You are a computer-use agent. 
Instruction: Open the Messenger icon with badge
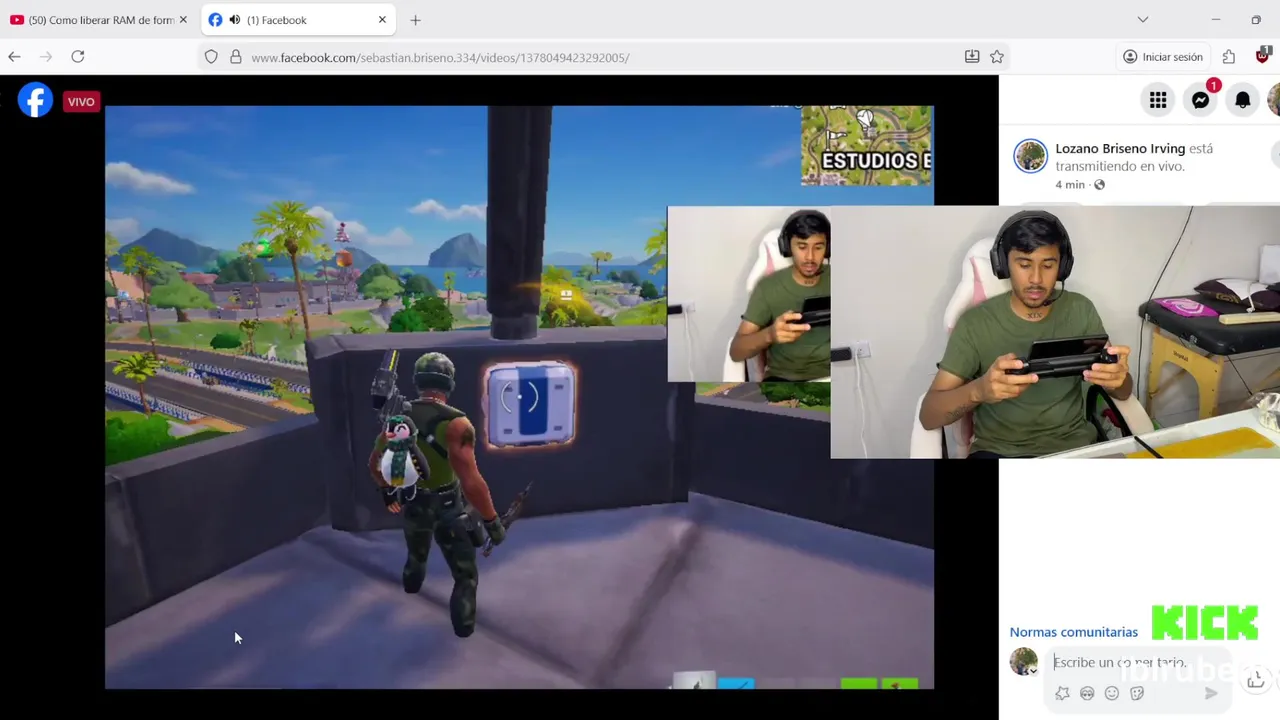coord(1201,100)
